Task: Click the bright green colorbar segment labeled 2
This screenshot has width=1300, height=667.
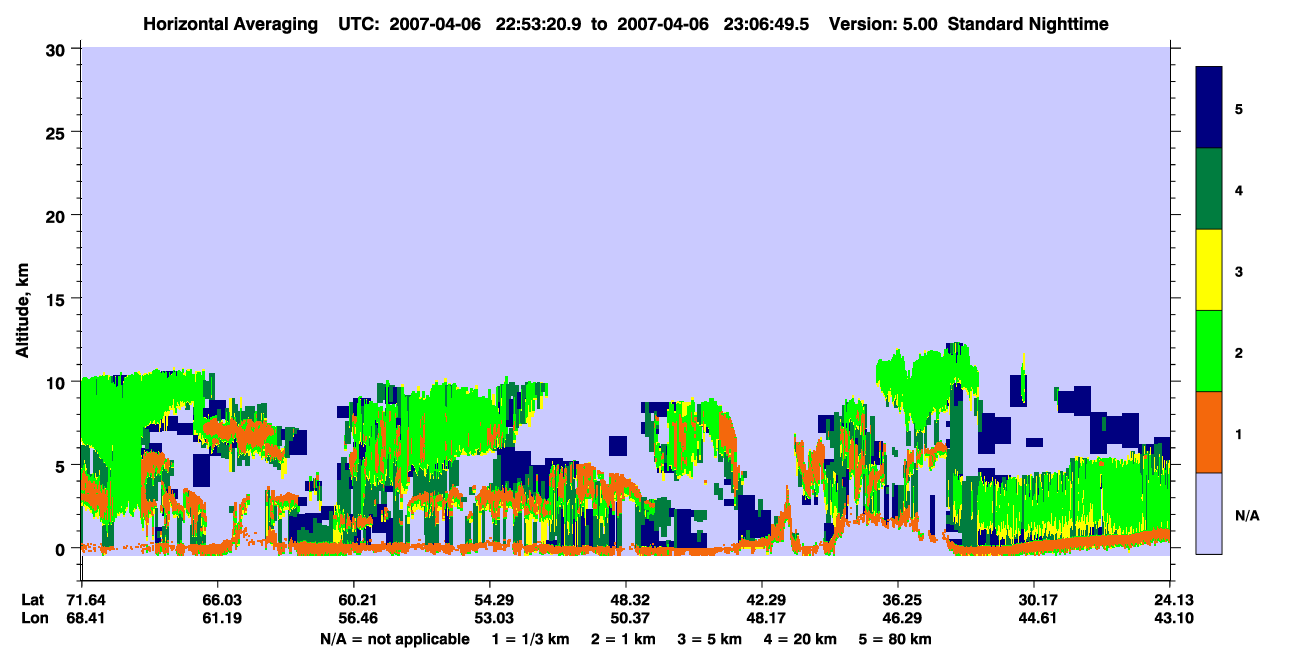Action: point(1209,351)
